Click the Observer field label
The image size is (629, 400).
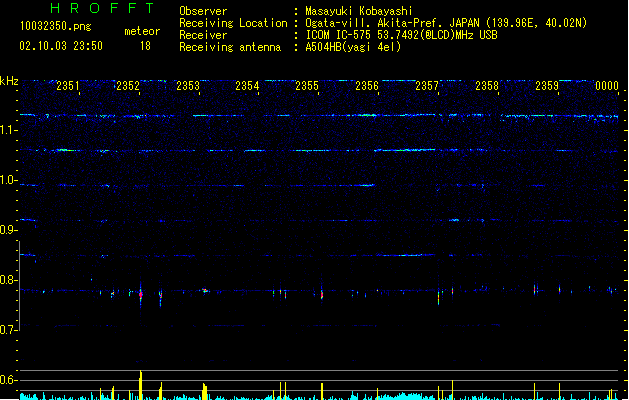(x=203, y=11)
